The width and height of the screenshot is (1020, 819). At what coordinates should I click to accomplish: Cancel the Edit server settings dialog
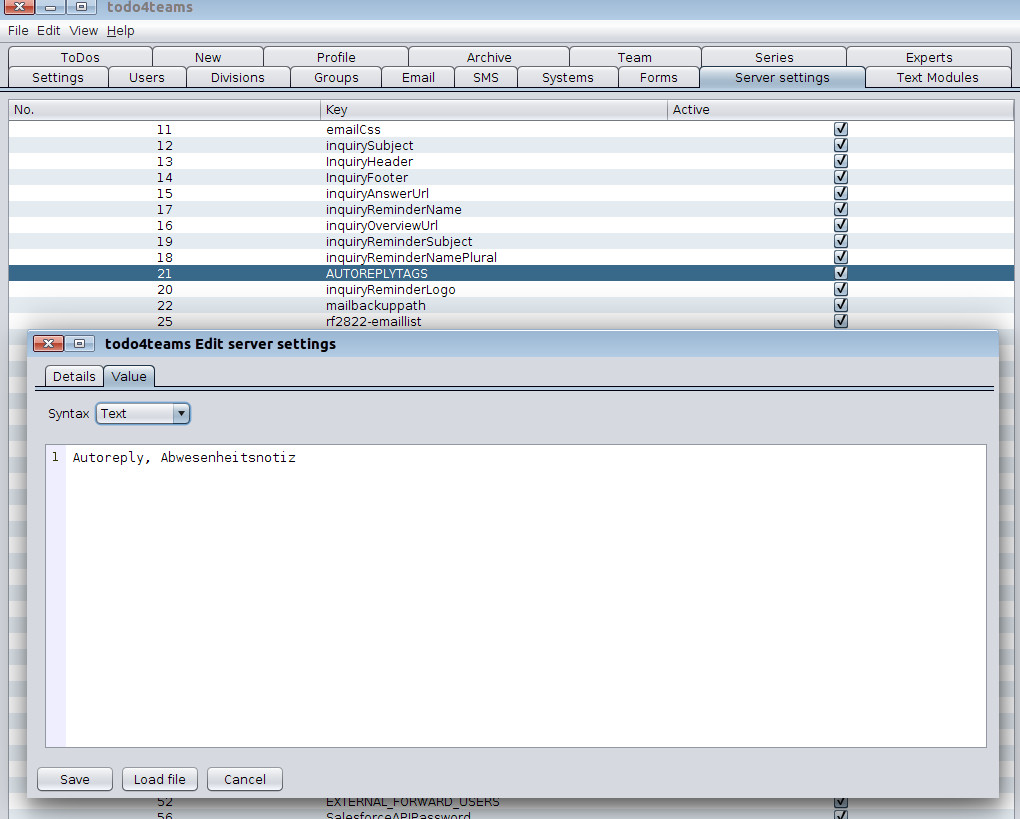coord(245,779)
